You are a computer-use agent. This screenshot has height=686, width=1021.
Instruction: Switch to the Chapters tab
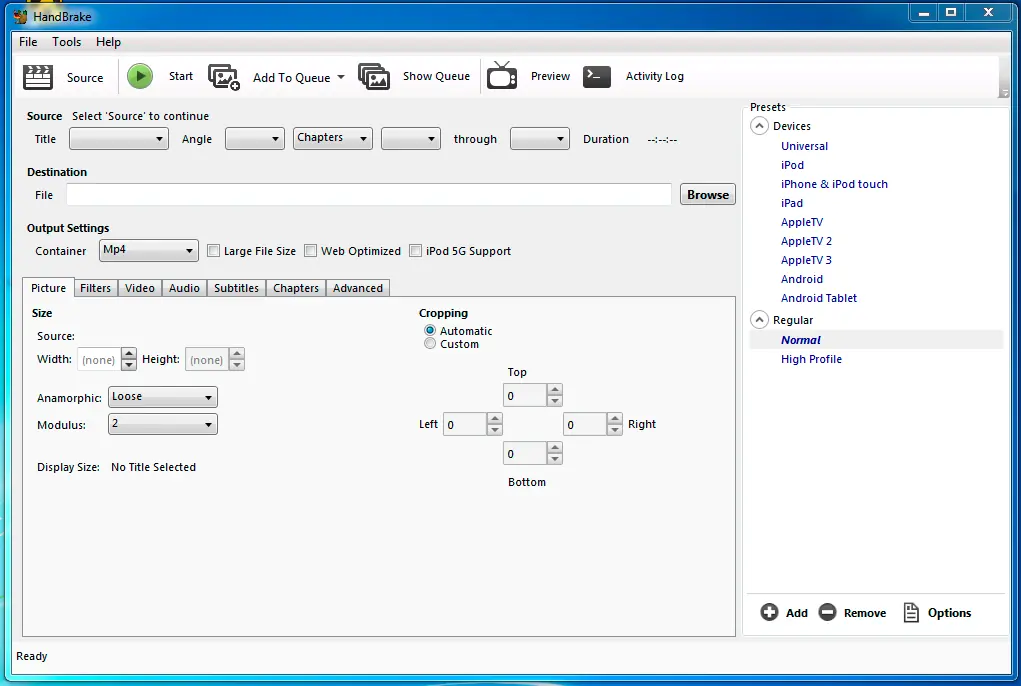296,288
